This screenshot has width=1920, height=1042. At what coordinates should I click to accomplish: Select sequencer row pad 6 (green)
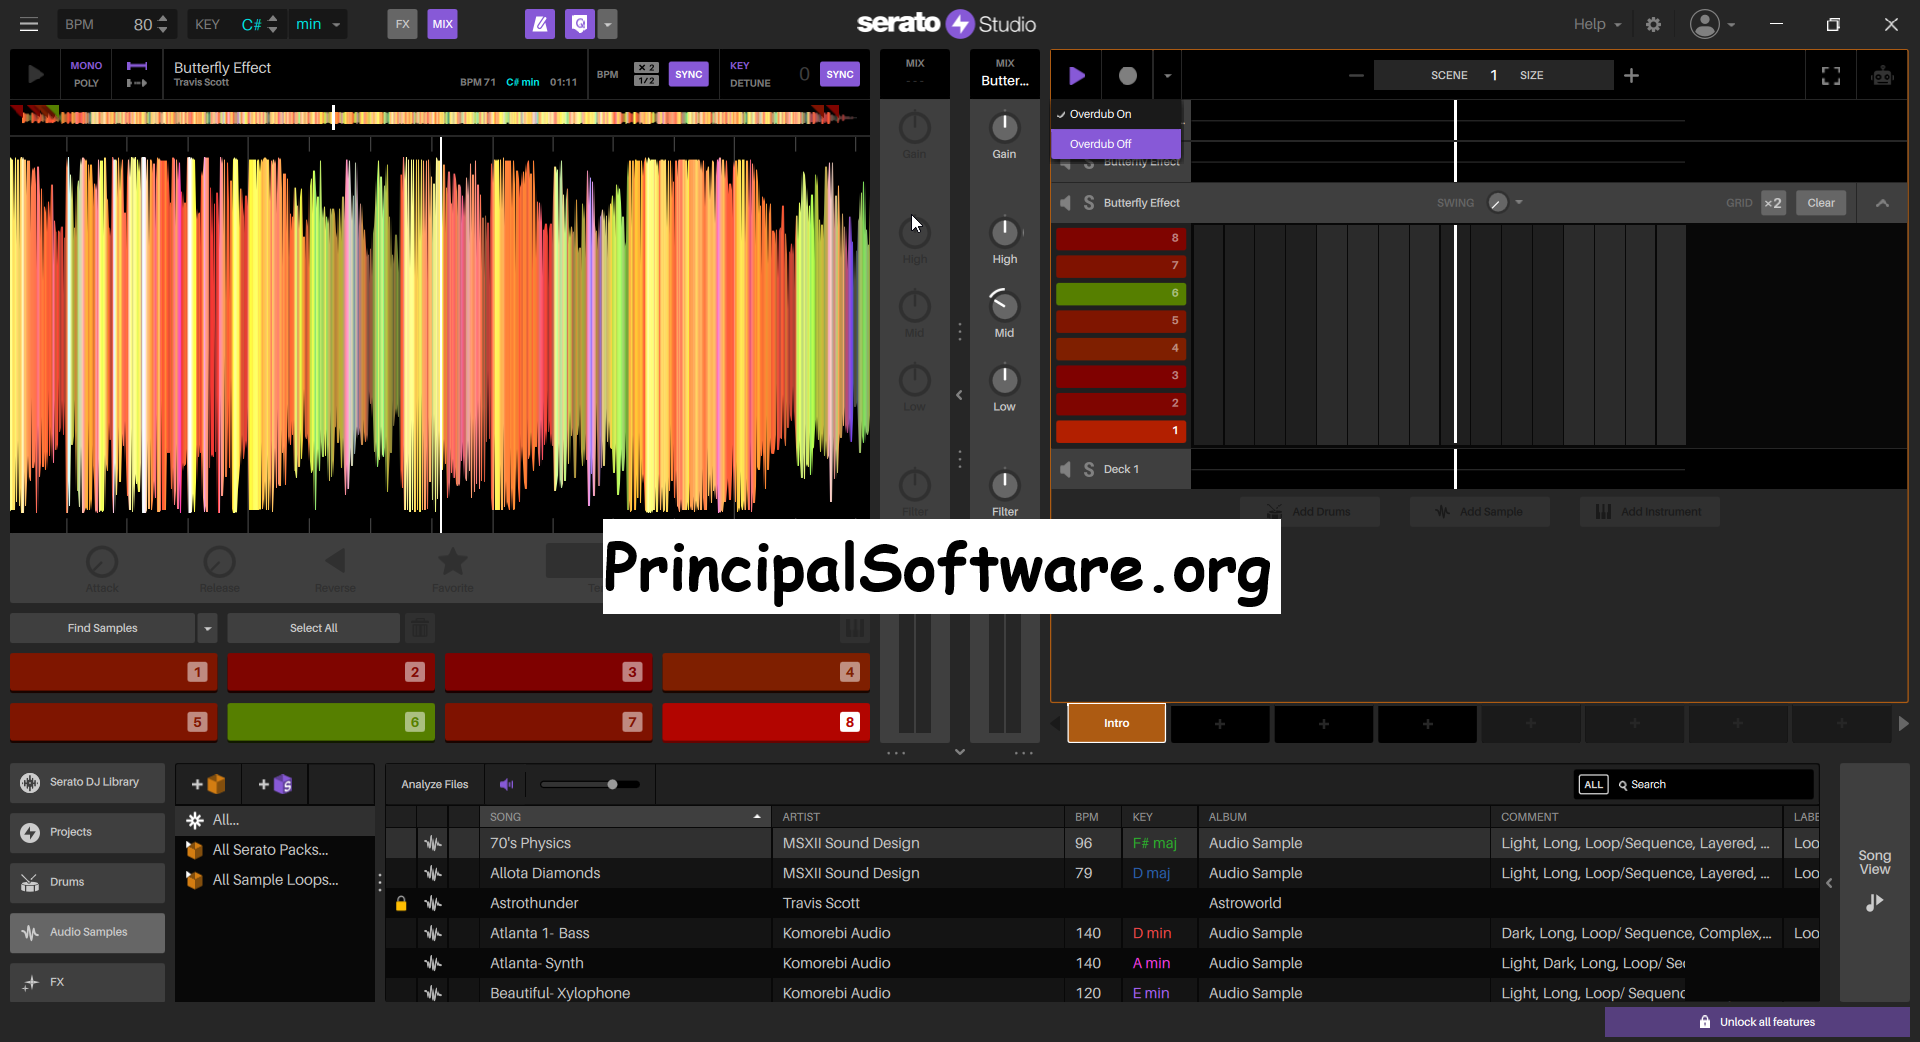1121,293
